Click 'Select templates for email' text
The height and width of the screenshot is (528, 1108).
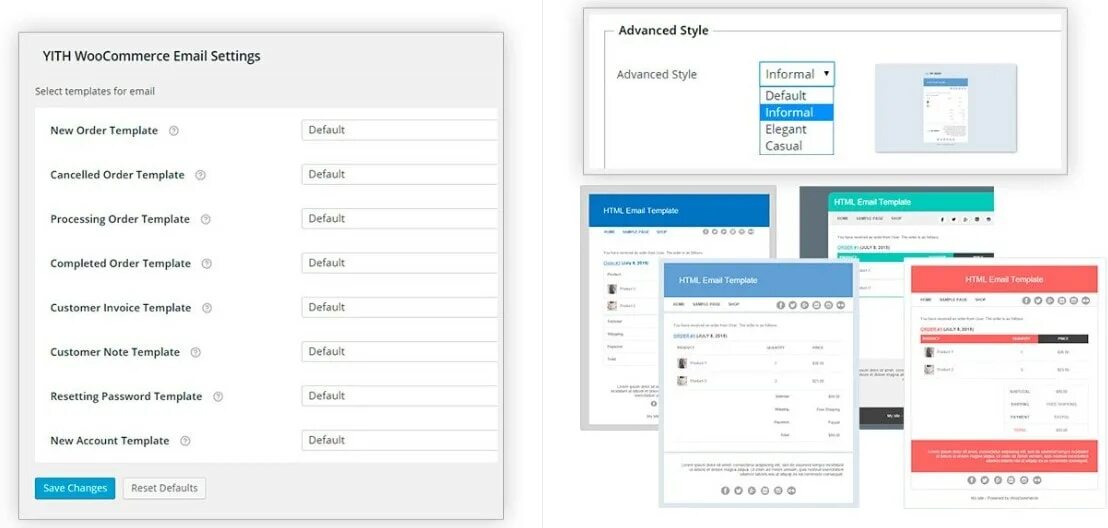pyautogui.click(x=95, y=91)
